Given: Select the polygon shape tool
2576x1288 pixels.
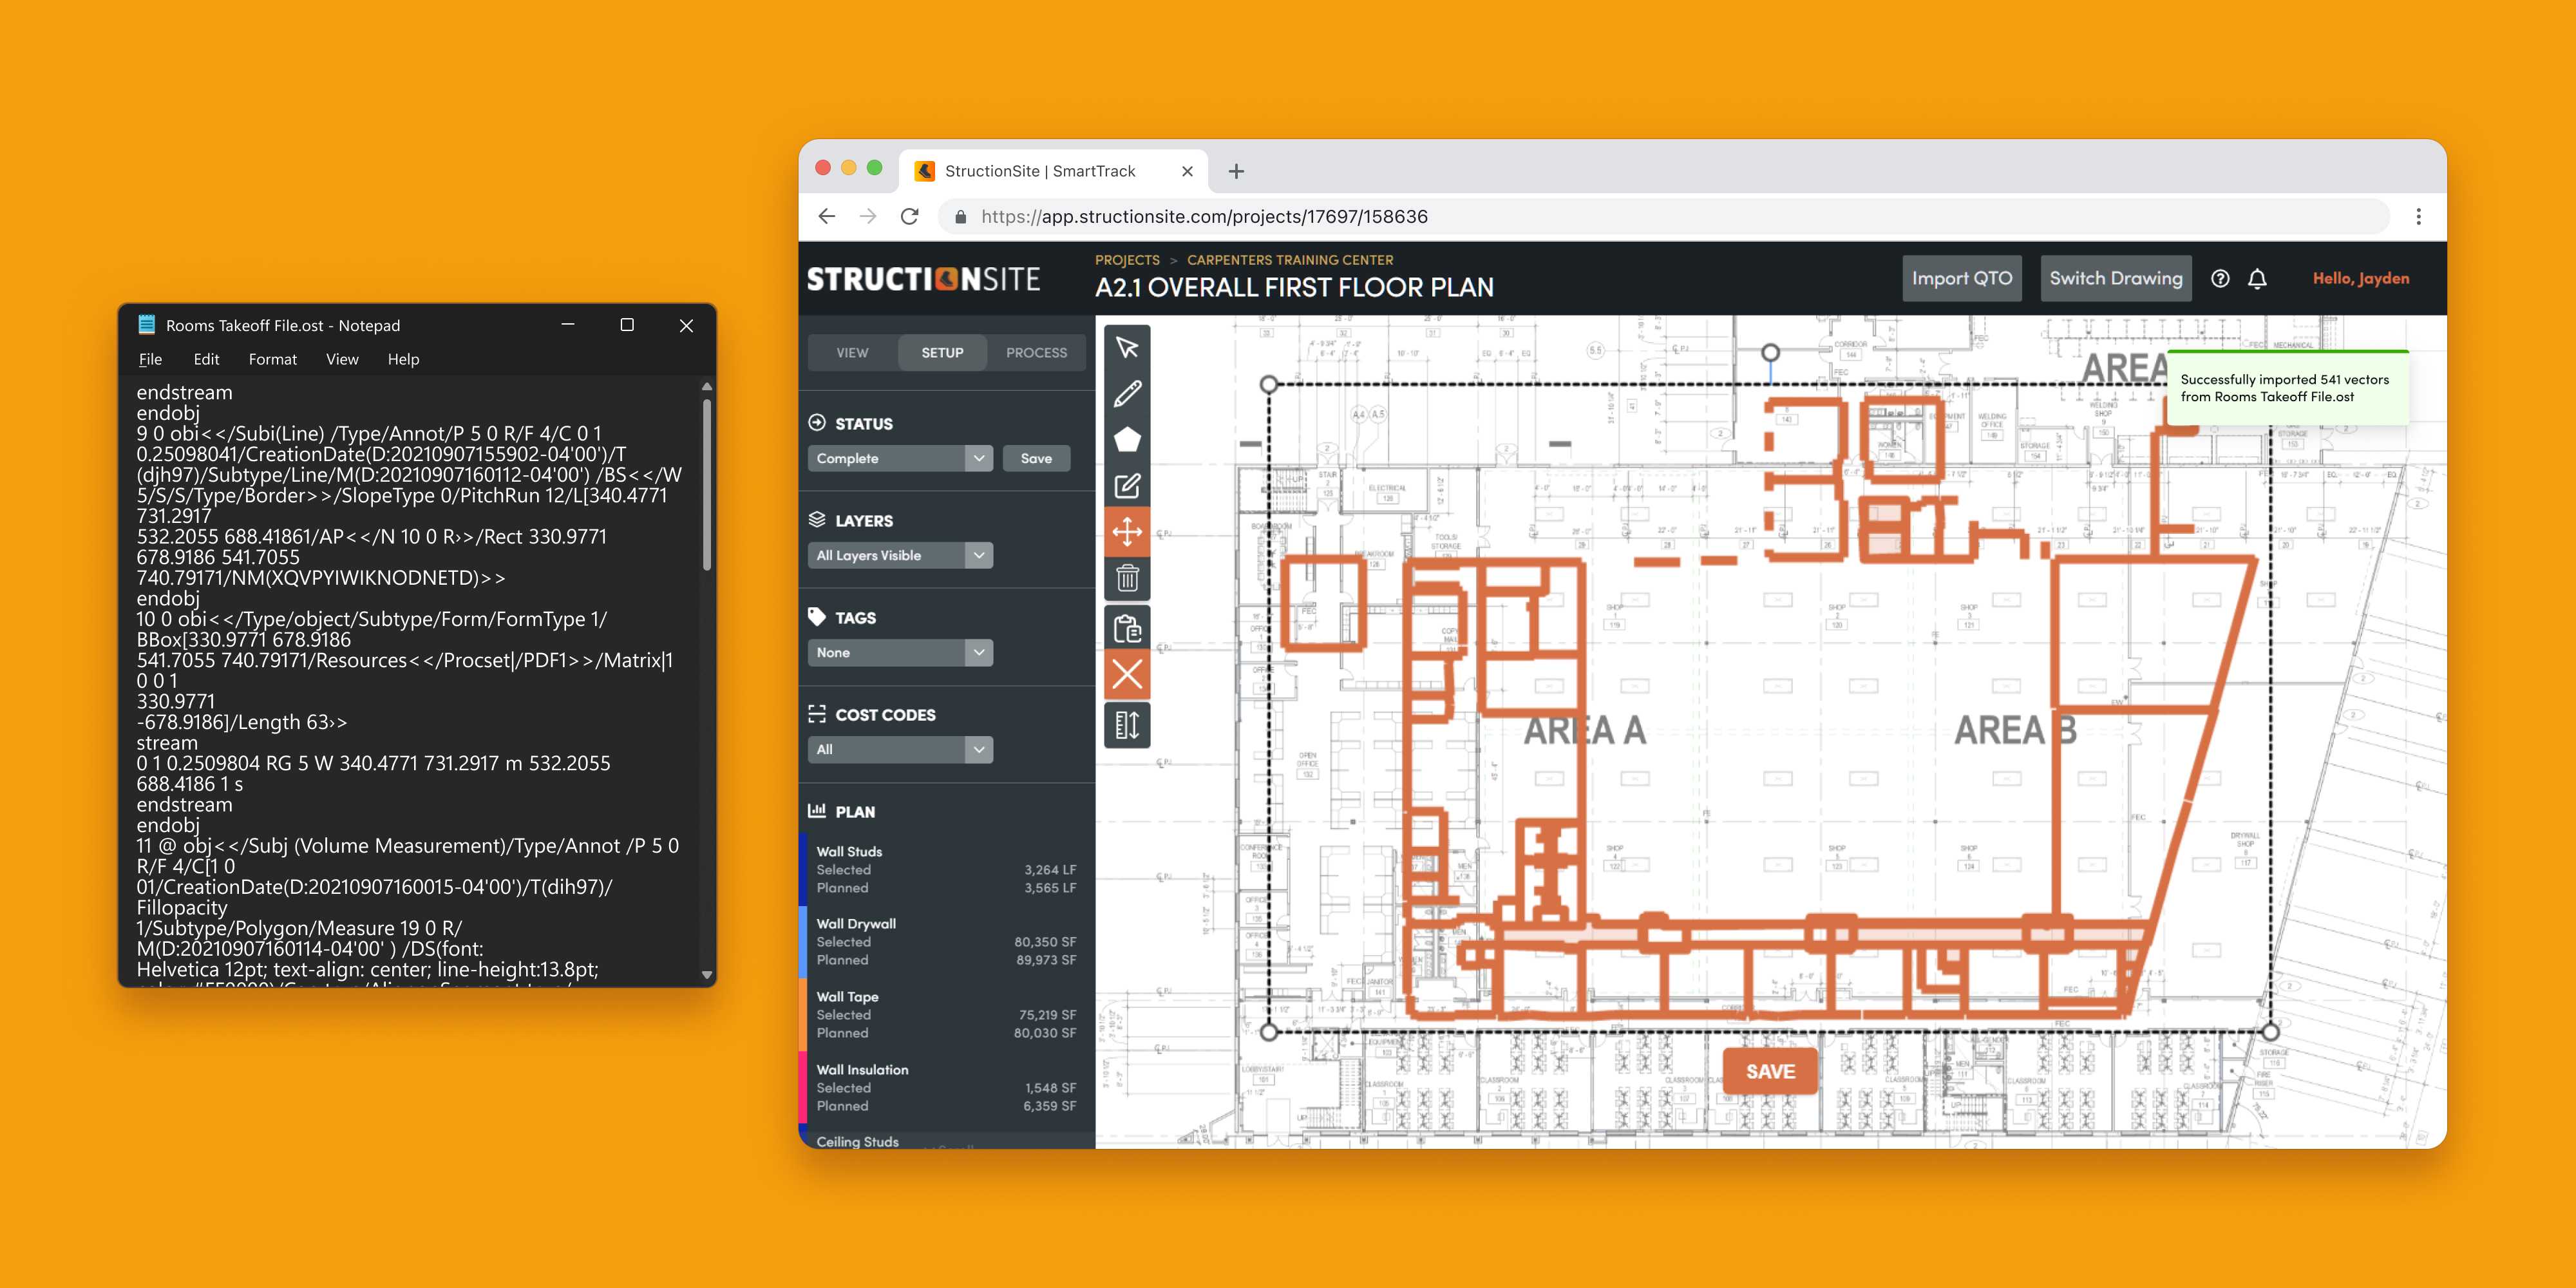Looking at the screenshot, I should pyautogui.click(x=1127, y=439).
